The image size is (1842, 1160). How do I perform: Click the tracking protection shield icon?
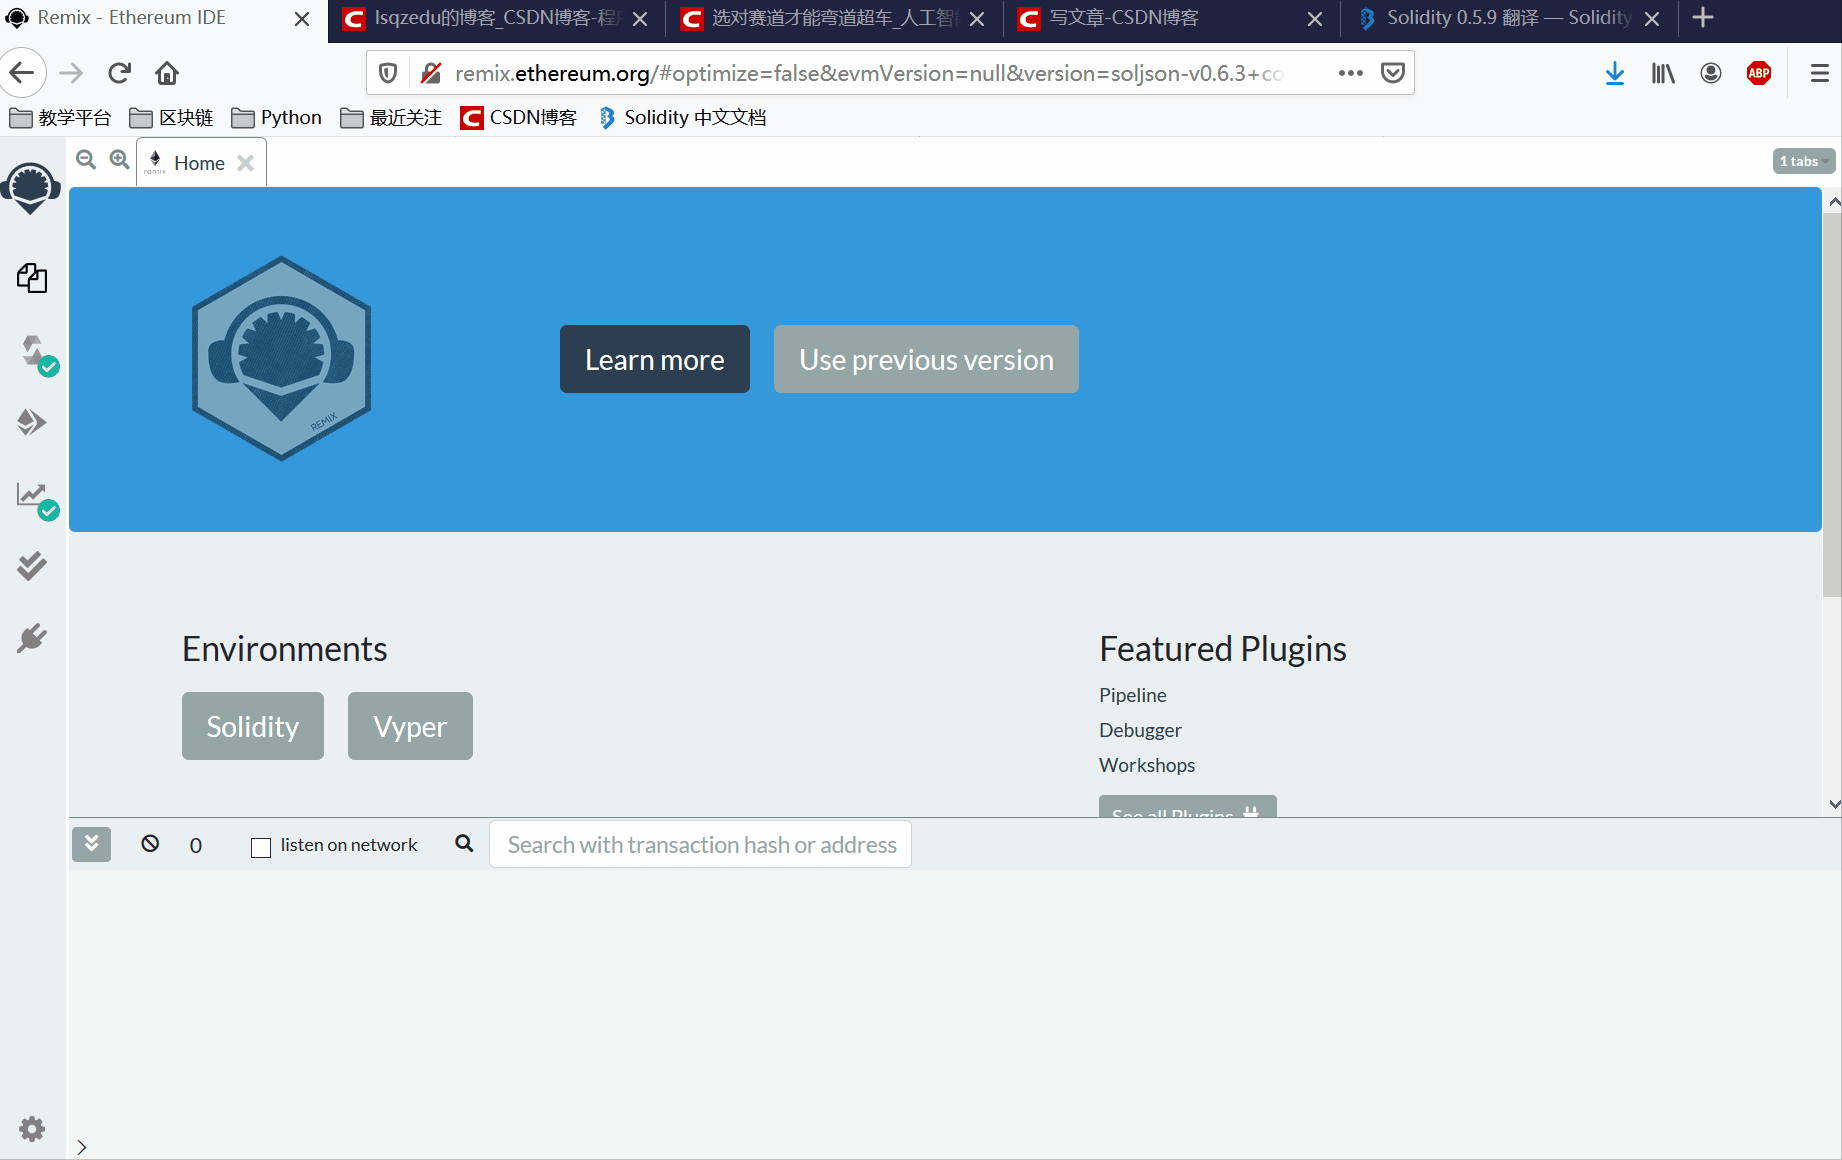pyautogui.click(x=388, y=73)
